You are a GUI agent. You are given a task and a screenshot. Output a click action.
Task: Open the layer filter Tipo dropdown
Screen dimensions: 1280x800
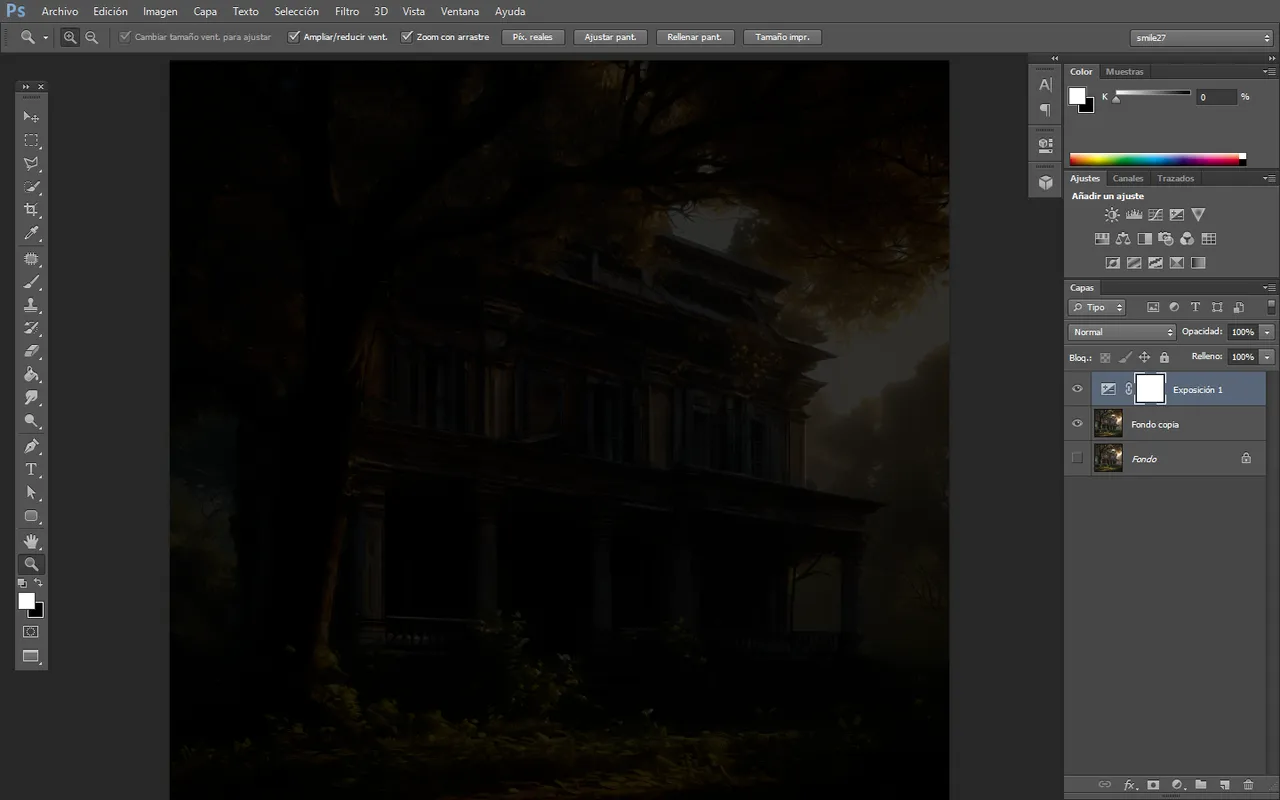click(1097, 307)
